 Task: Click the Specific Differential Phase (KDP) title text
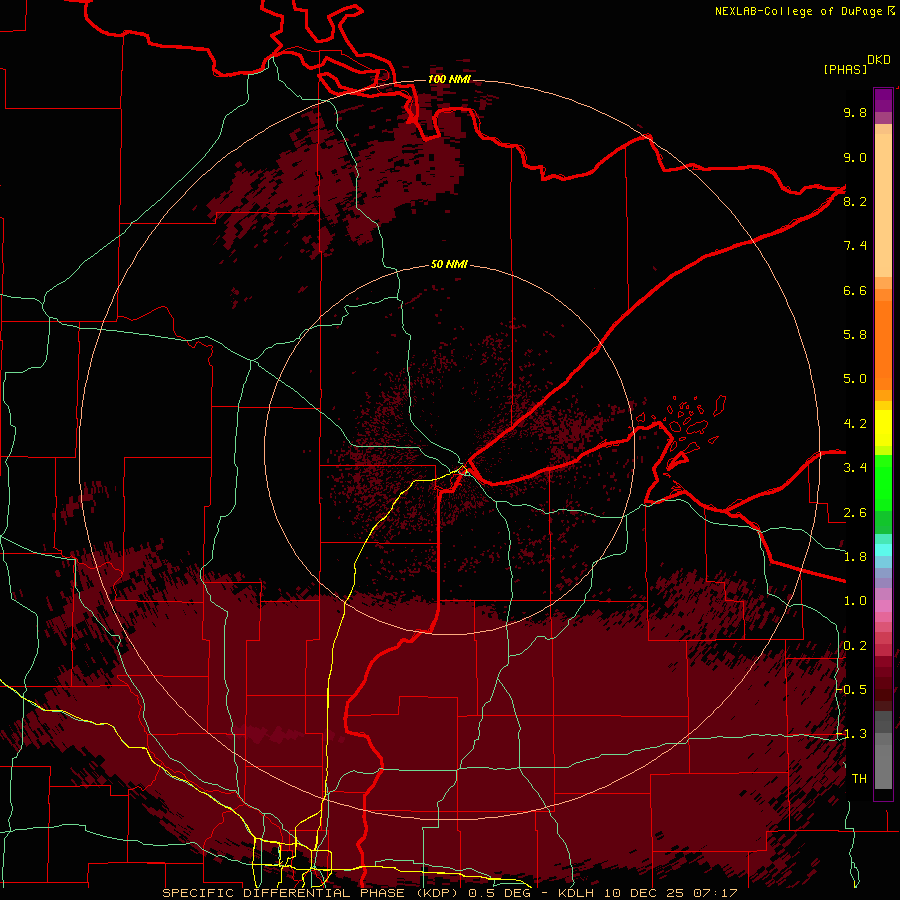312,893
